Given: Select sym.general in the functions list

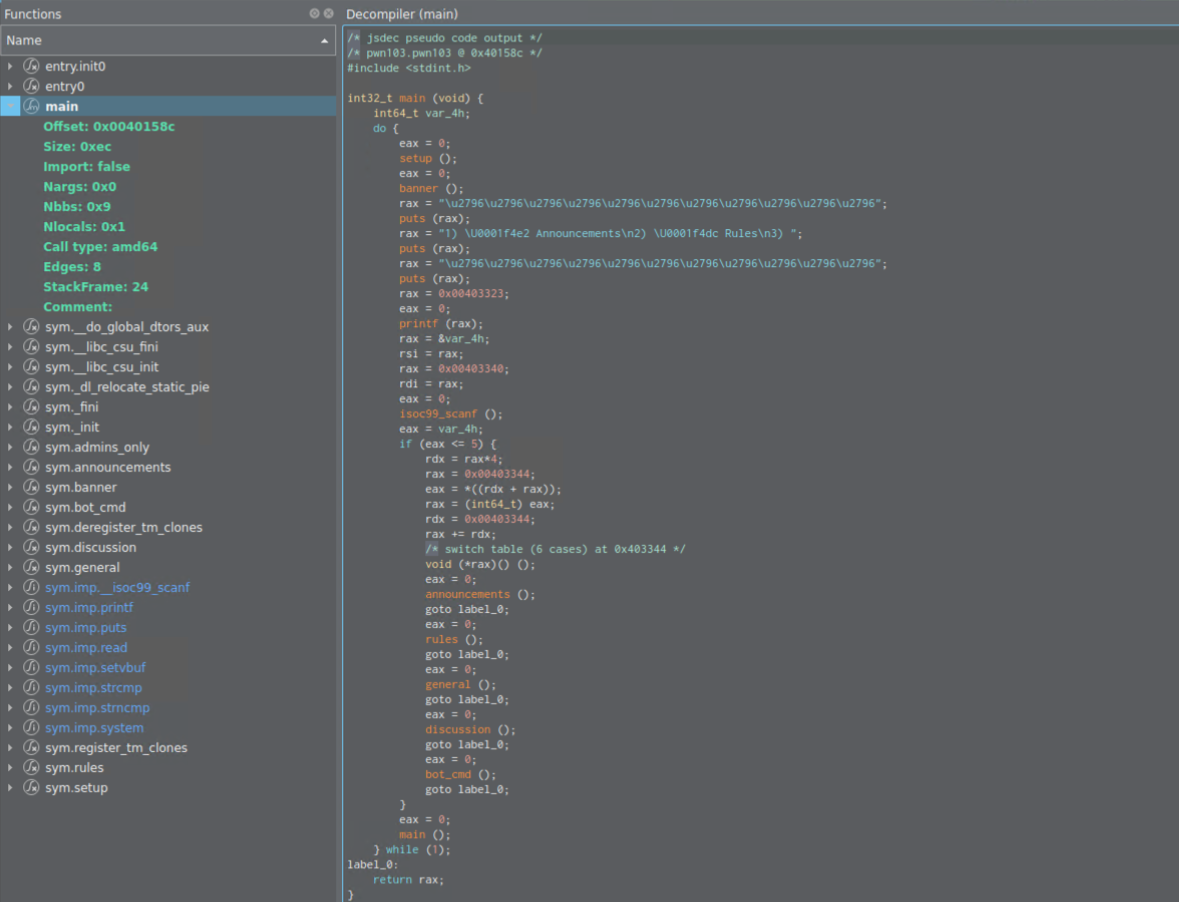Looking at the screenshot, I should click(x=82, y=567).
